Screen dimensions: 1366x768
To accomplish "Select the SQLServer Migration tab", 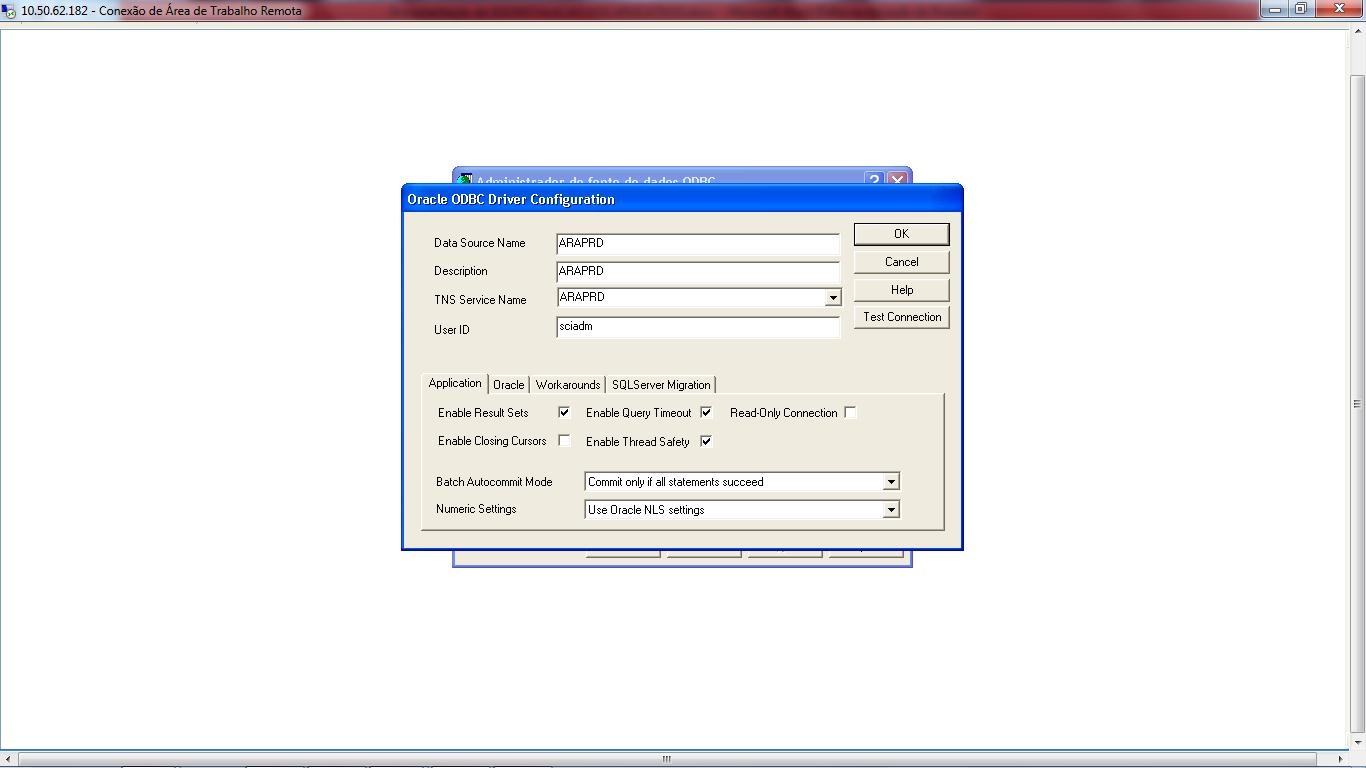I will [661, 385].
